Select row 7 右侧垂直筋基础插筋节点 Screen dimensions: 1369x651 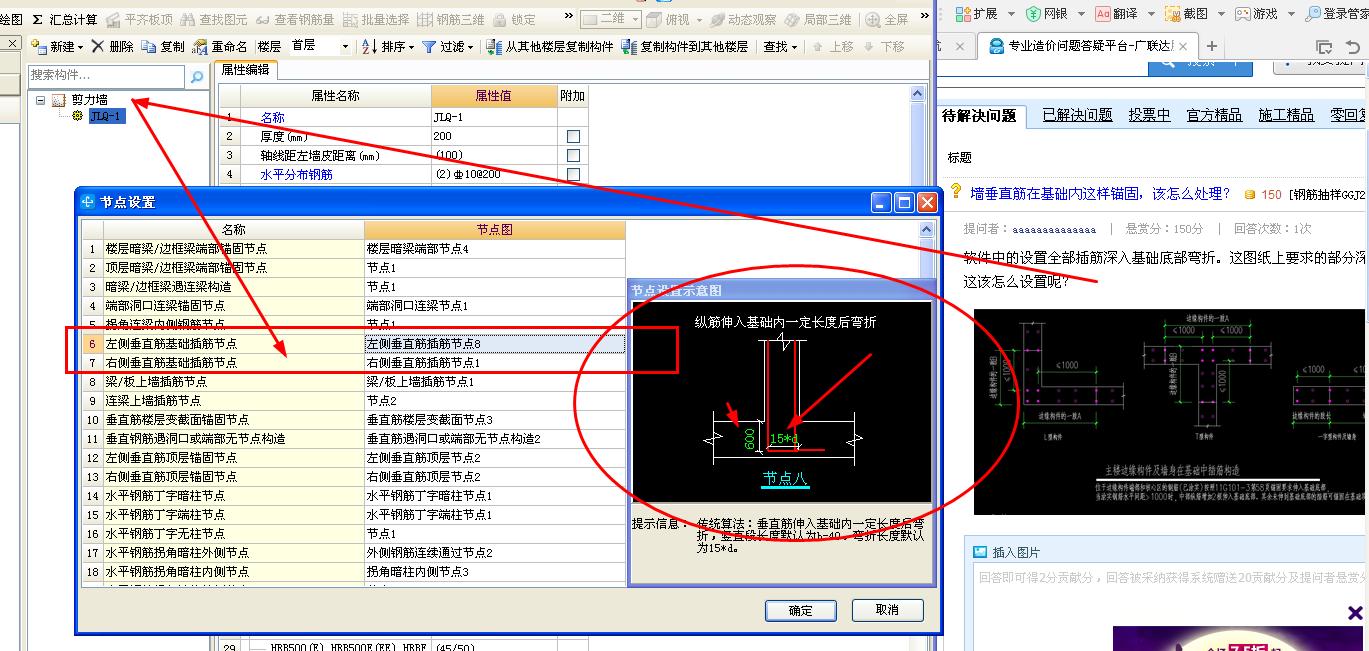click(353, 362)
